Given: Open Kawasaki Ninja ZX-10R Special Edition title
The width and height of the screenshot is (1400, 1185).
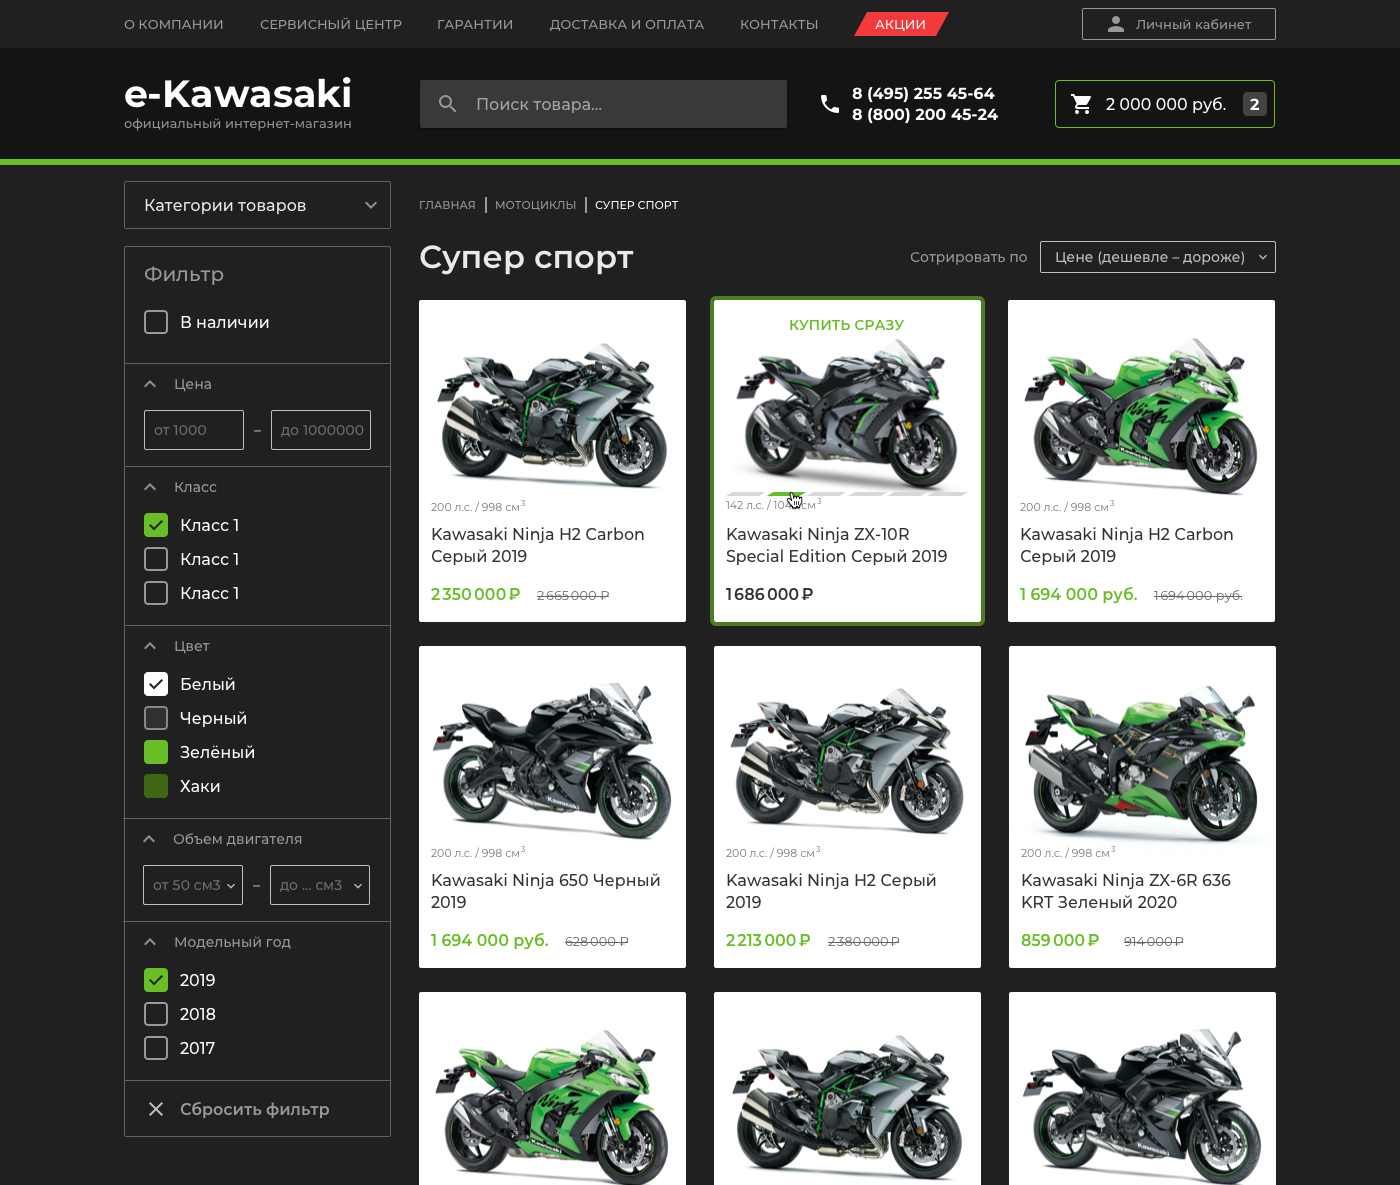Looking at the screenshot, I should point(837,545).
